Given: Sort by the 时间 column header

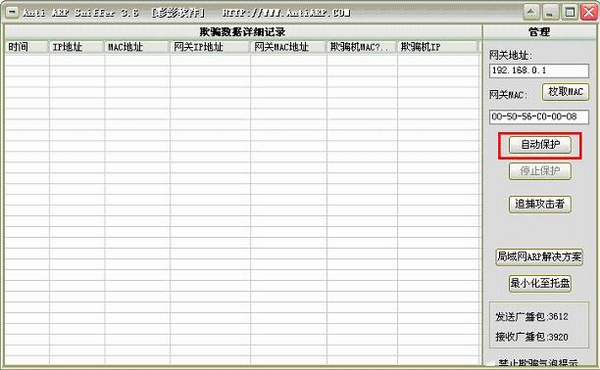Looking at the screenshot, I should (x=27, y=47).
